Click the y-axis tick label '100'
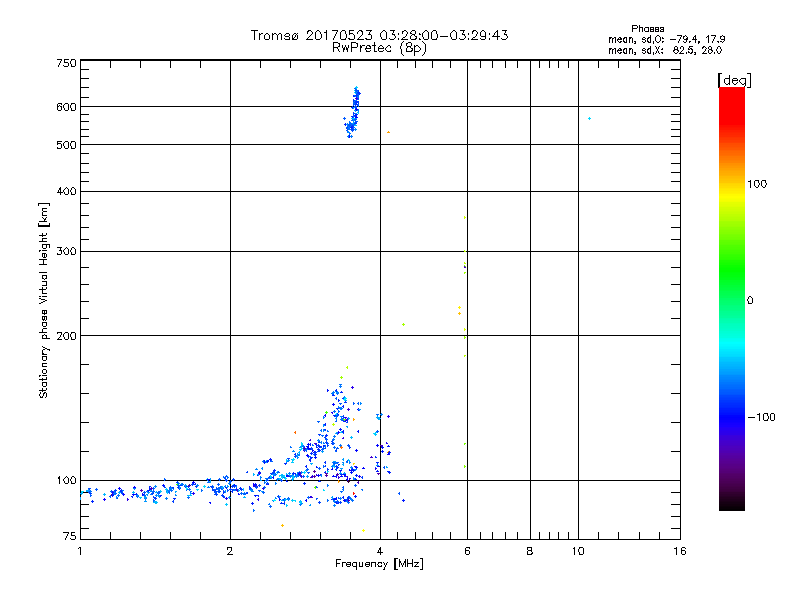 [66, 481]
